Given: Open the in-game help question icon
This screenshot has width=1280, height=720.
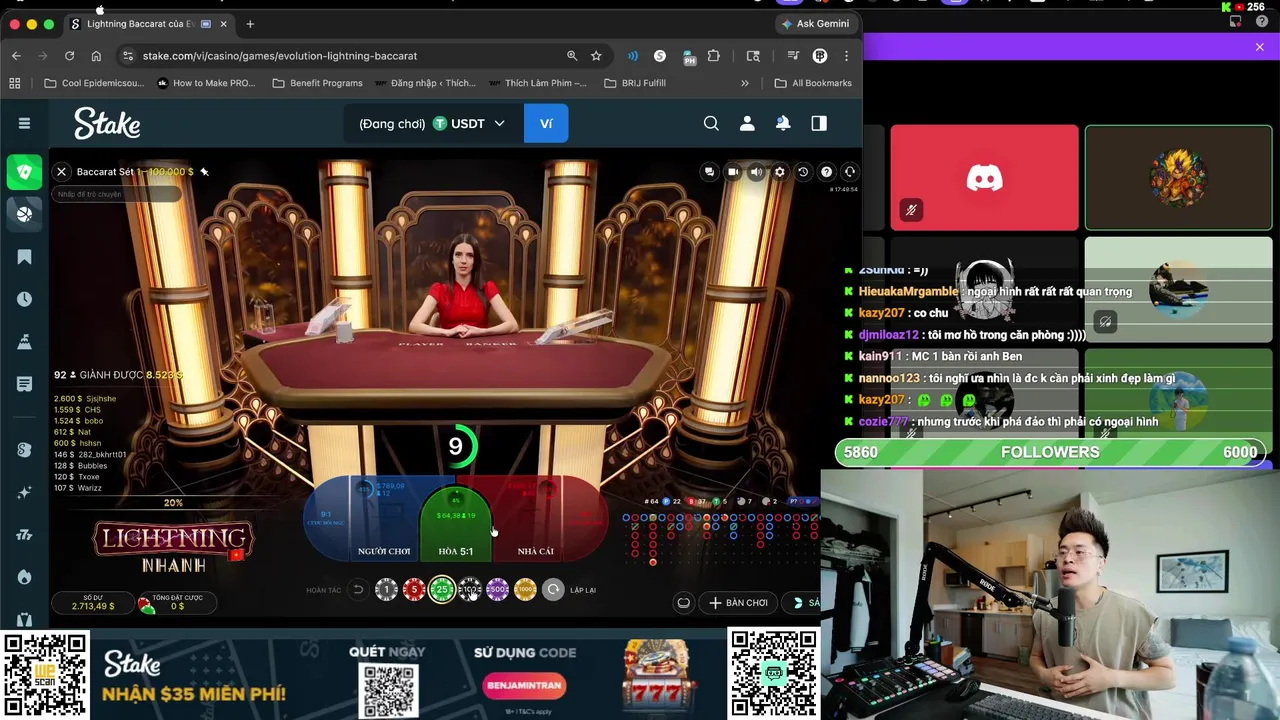Looking at the screenshot, I should click(x=826, y=172).
